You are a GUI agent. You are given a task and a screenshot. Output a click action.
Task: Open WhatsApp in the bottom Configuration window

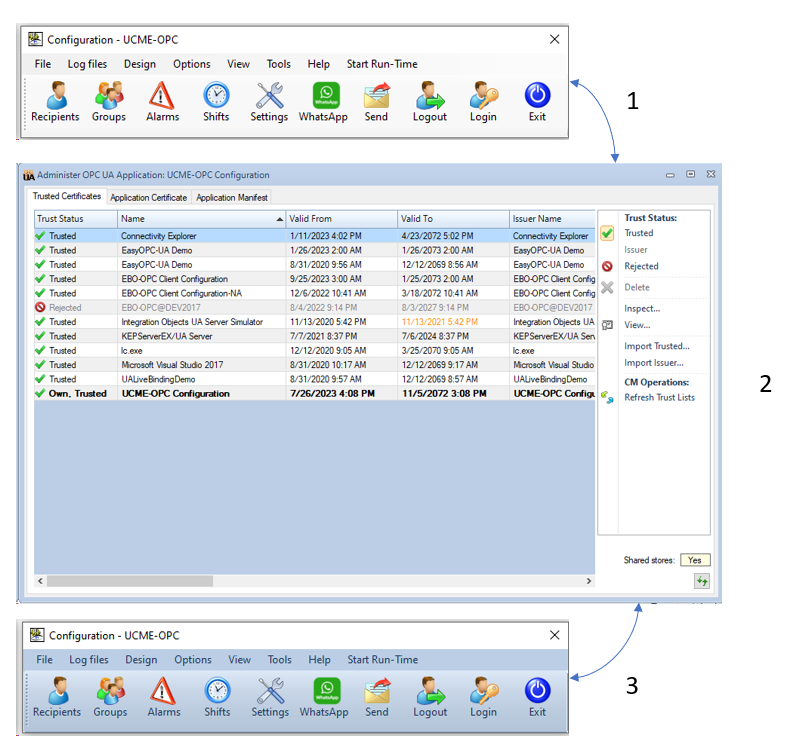324,697
